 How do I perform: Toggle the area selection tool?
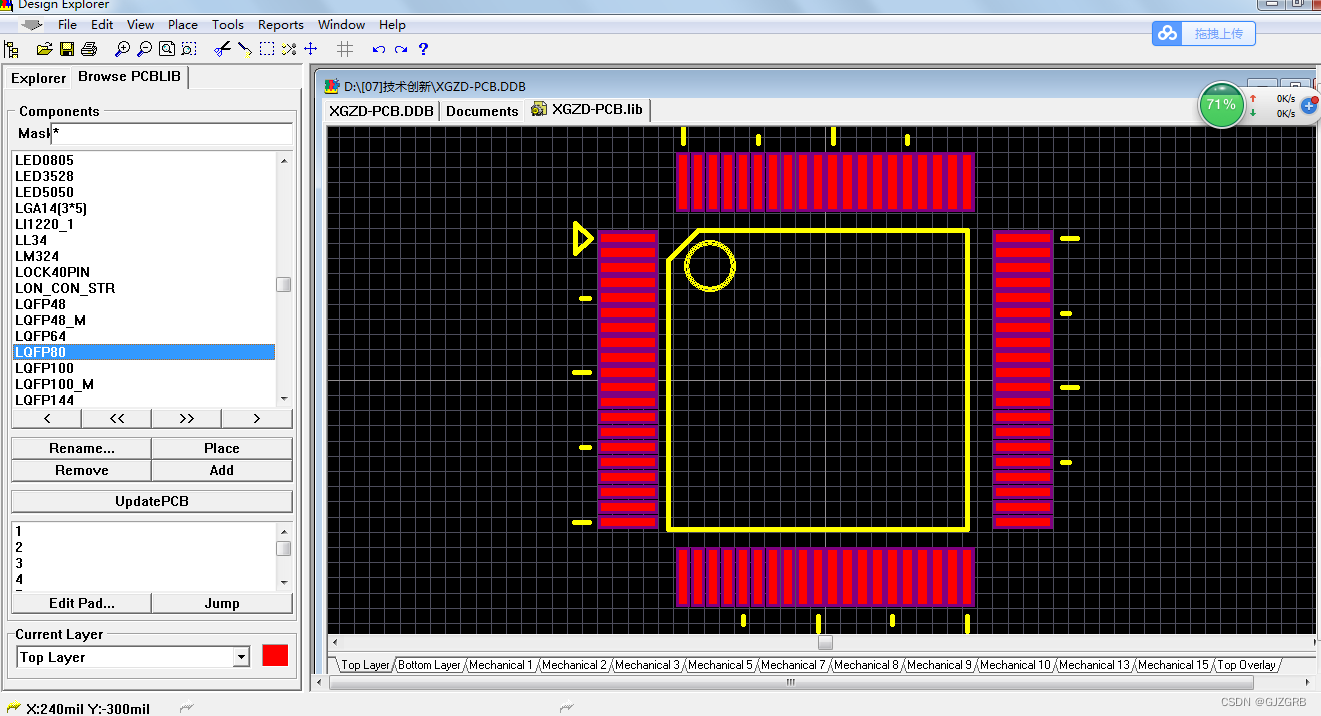pyautogui.click(x=265, y=48)
